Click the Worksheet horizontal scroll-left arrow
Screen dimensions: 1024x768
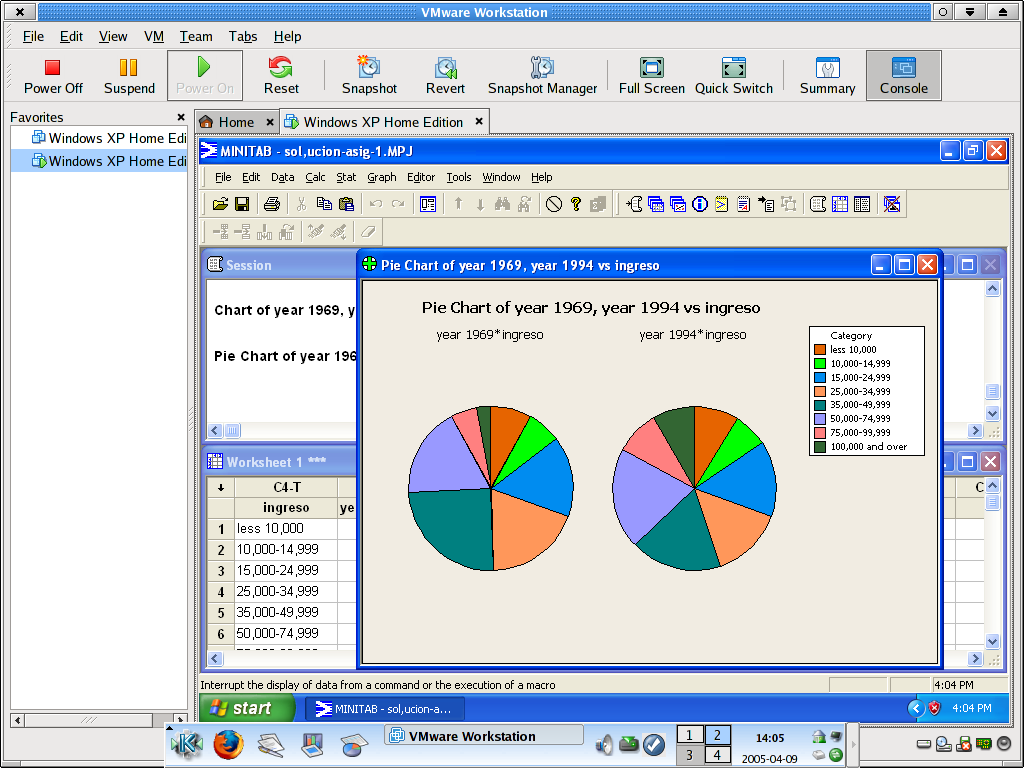215,659
